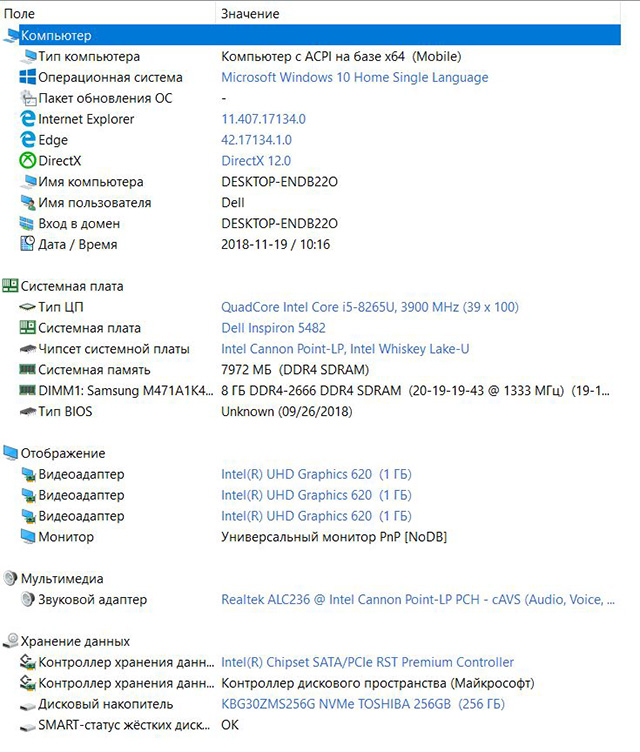The height and width of the screenshot is (752, 640).
Task: Open the QuadCore Intel Core i5-8265U link
Action: pyautogui.click(x=370, y=307)
